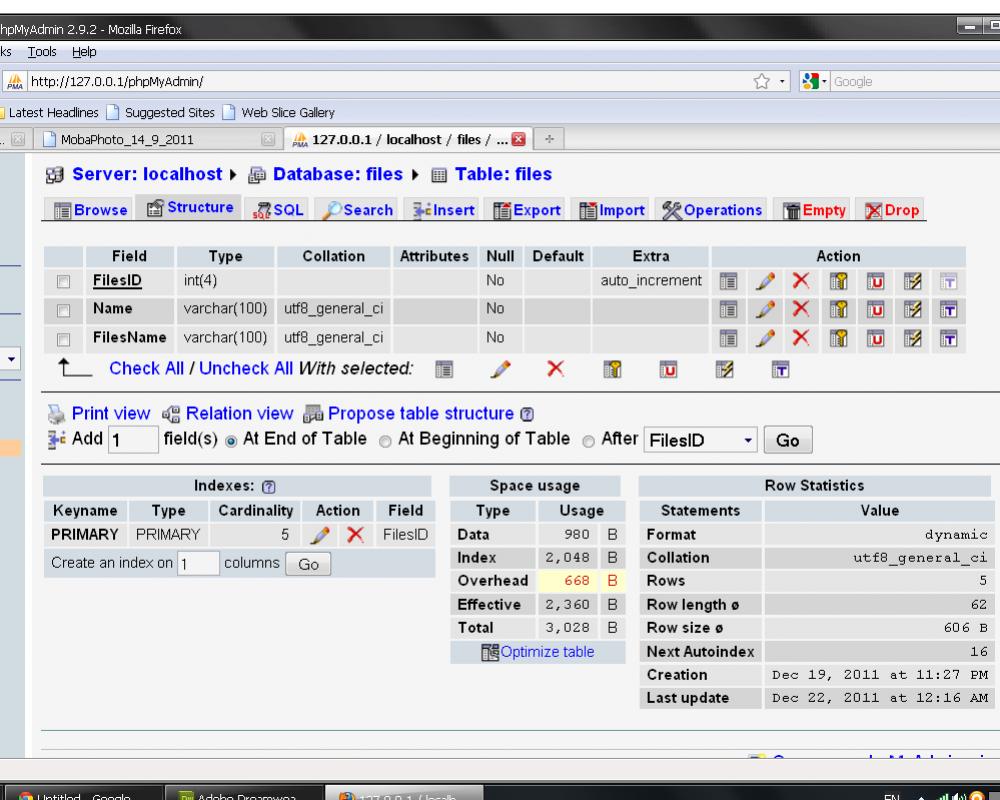Add fulltext index icon on Name row

(948, 310)
